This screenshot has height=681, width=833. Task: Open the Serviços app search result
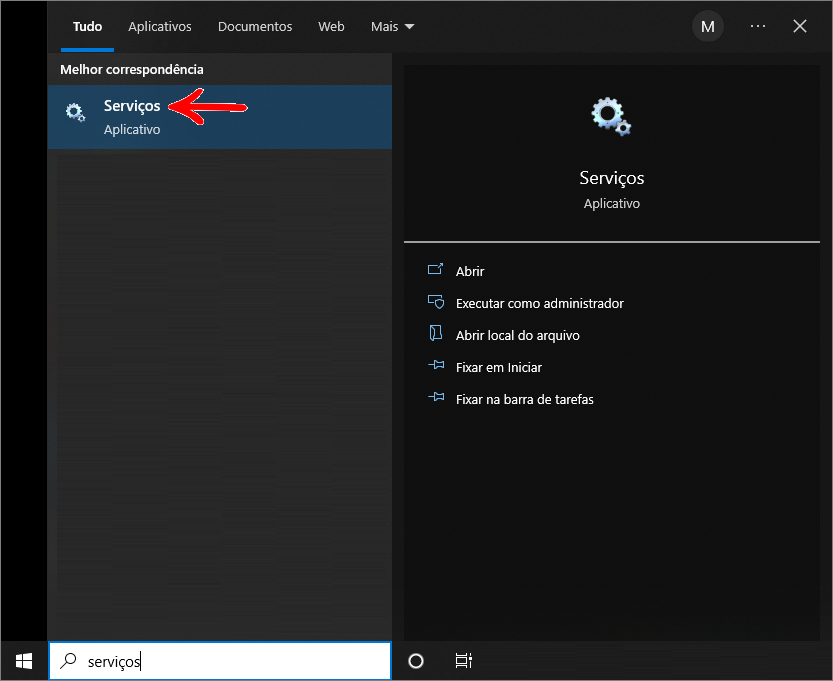click(219, 117)
